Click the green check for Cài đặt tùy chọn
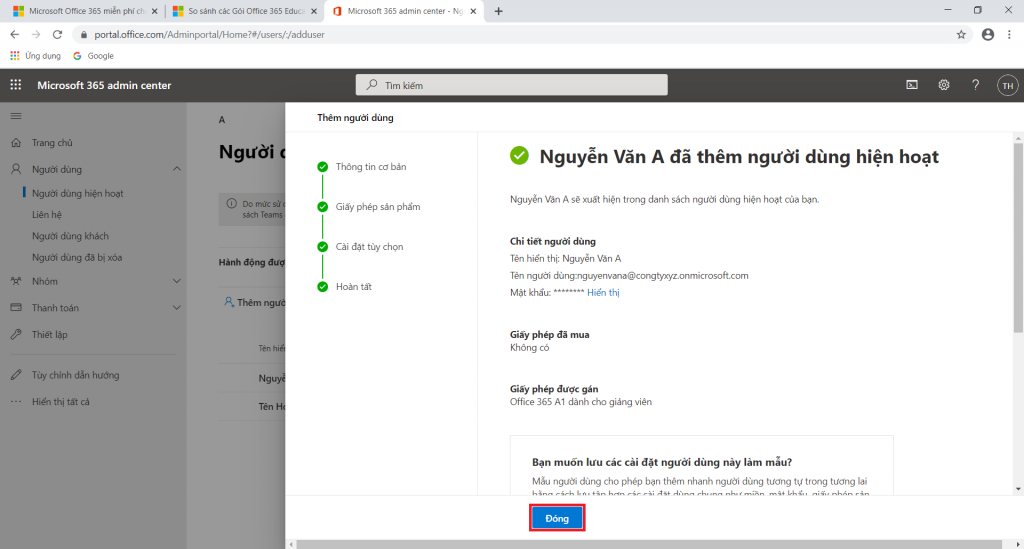The image size is (1024, 549). click(323, 247)
